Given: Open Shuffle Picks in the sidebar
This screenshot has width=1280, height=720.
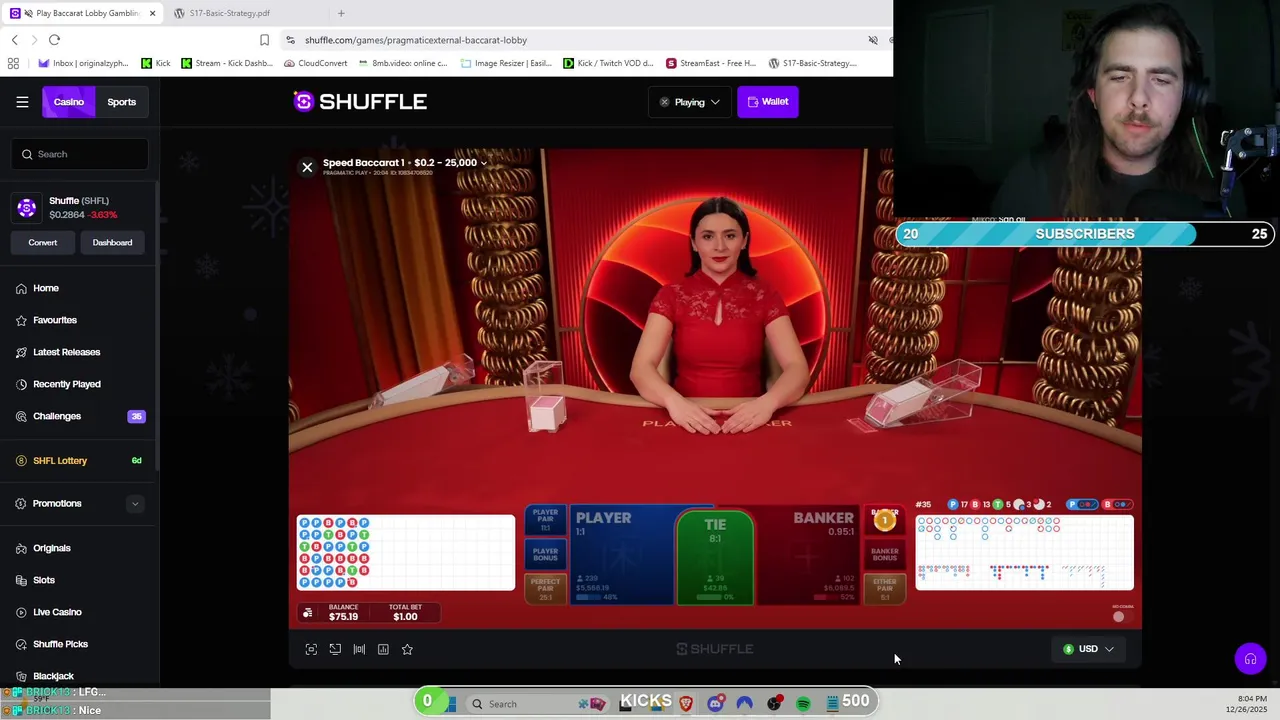Looking at the screenshot, I should coord(60,644).
